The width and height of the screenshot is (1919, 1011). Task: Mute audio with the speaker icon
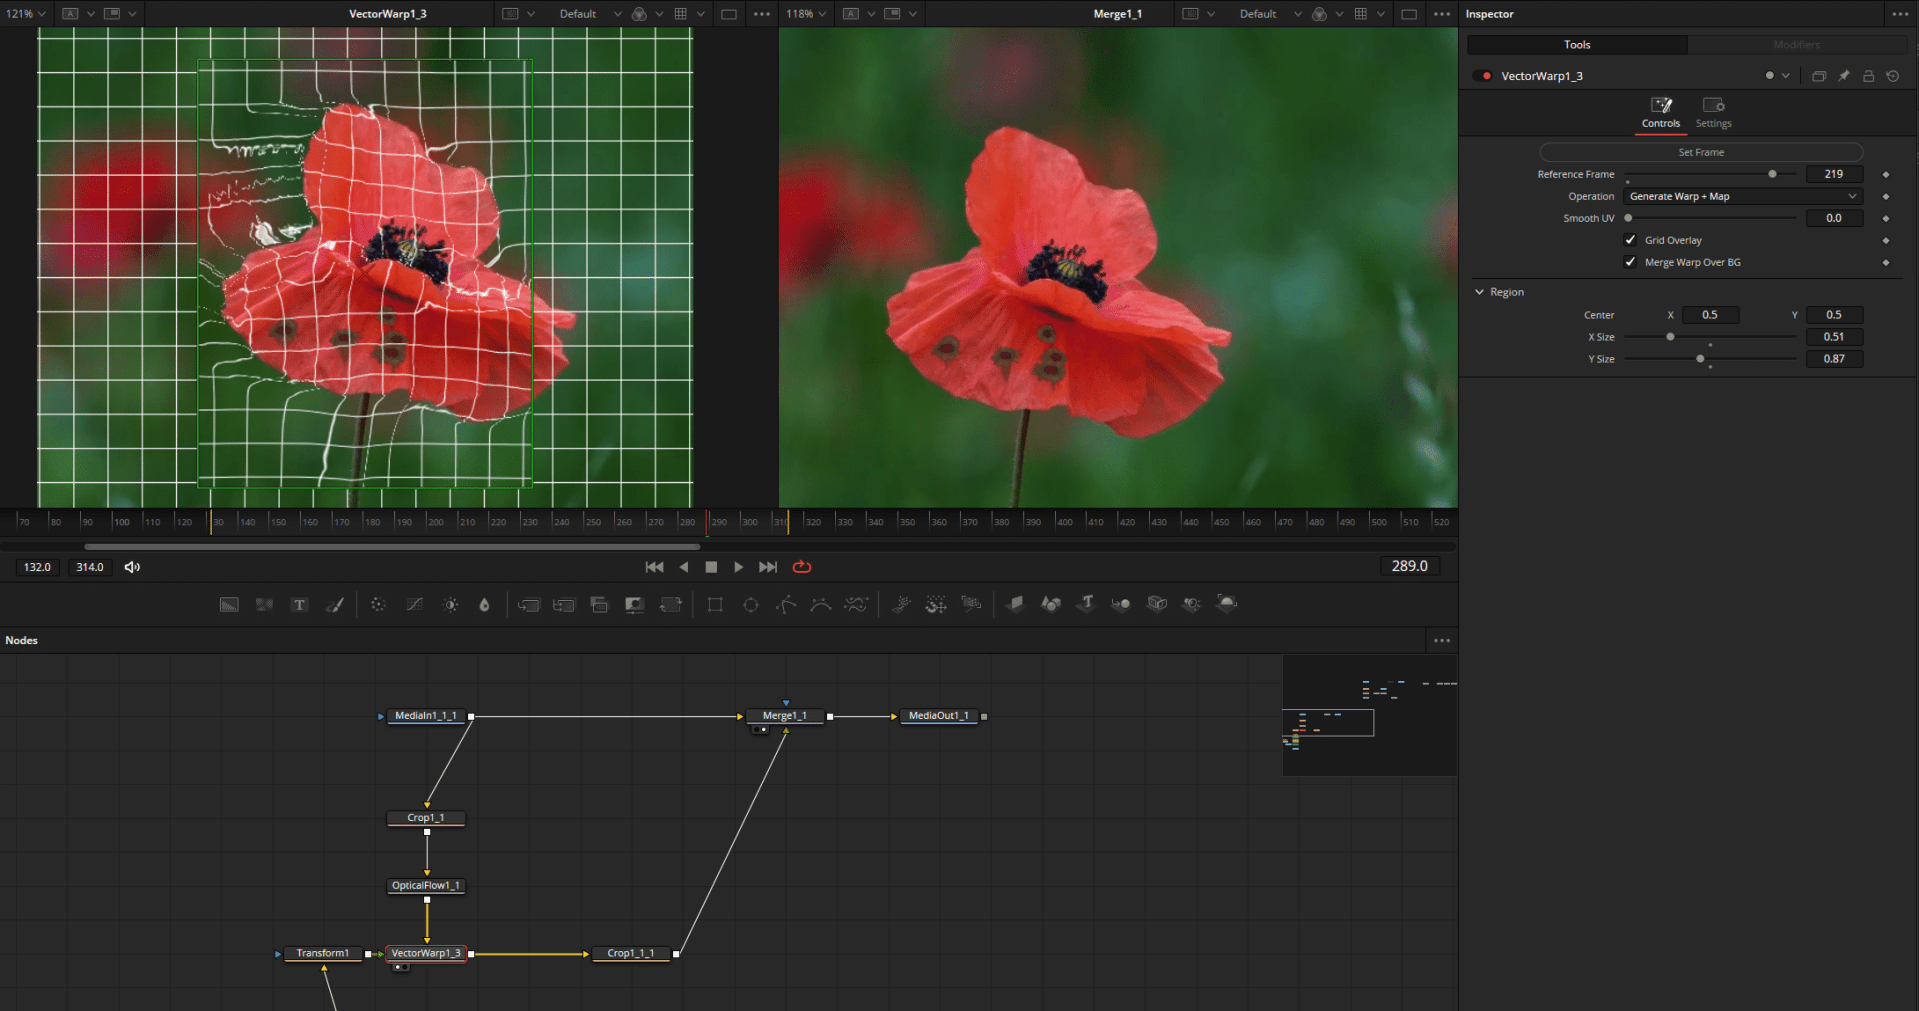click(132, 567)
